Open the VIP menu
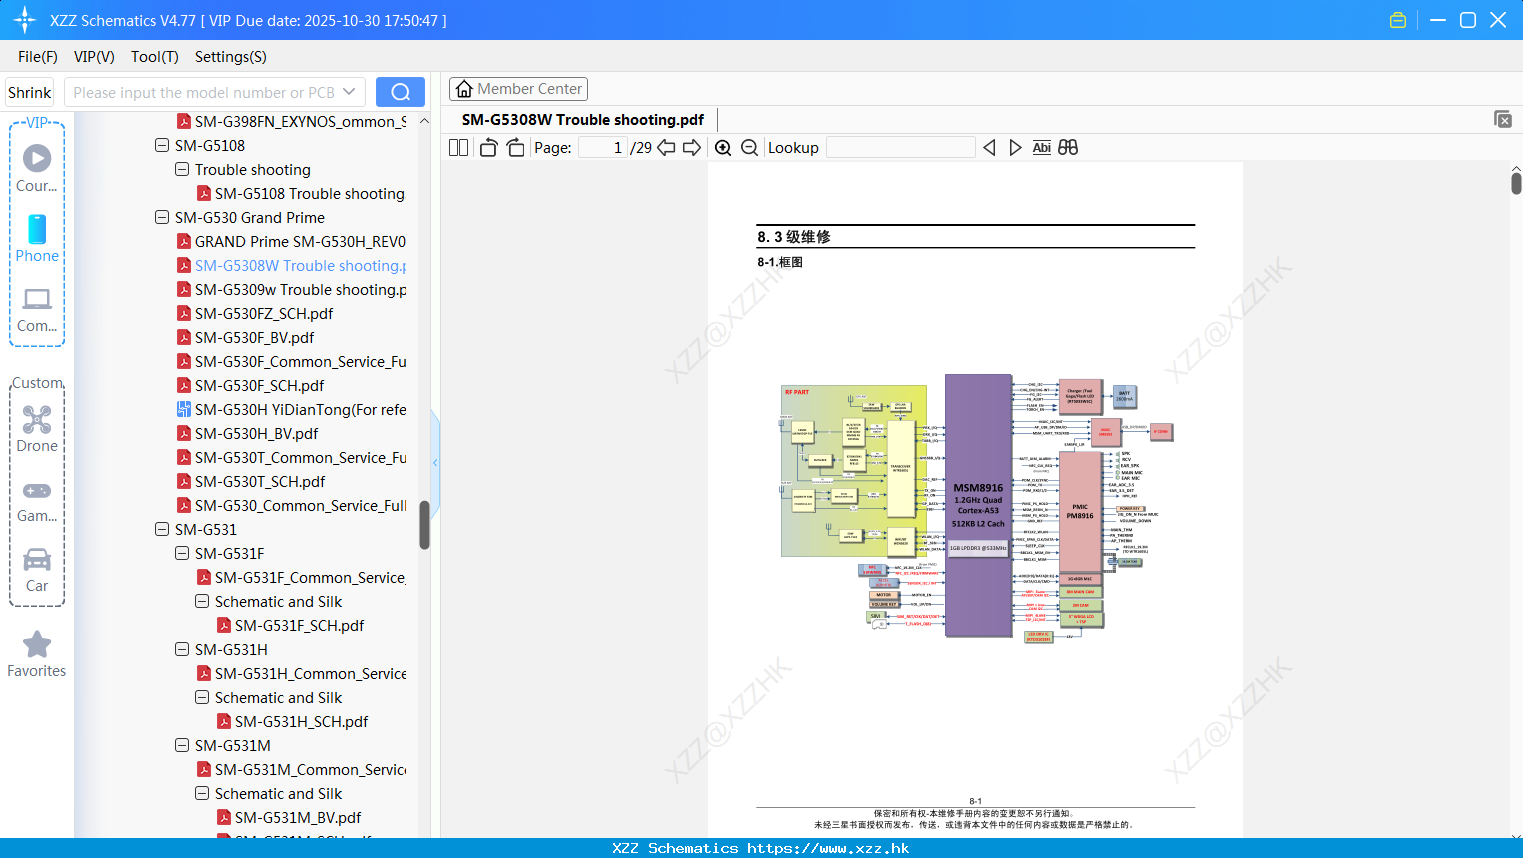The width and height of the screenshot is (1523, 858). 94,57
